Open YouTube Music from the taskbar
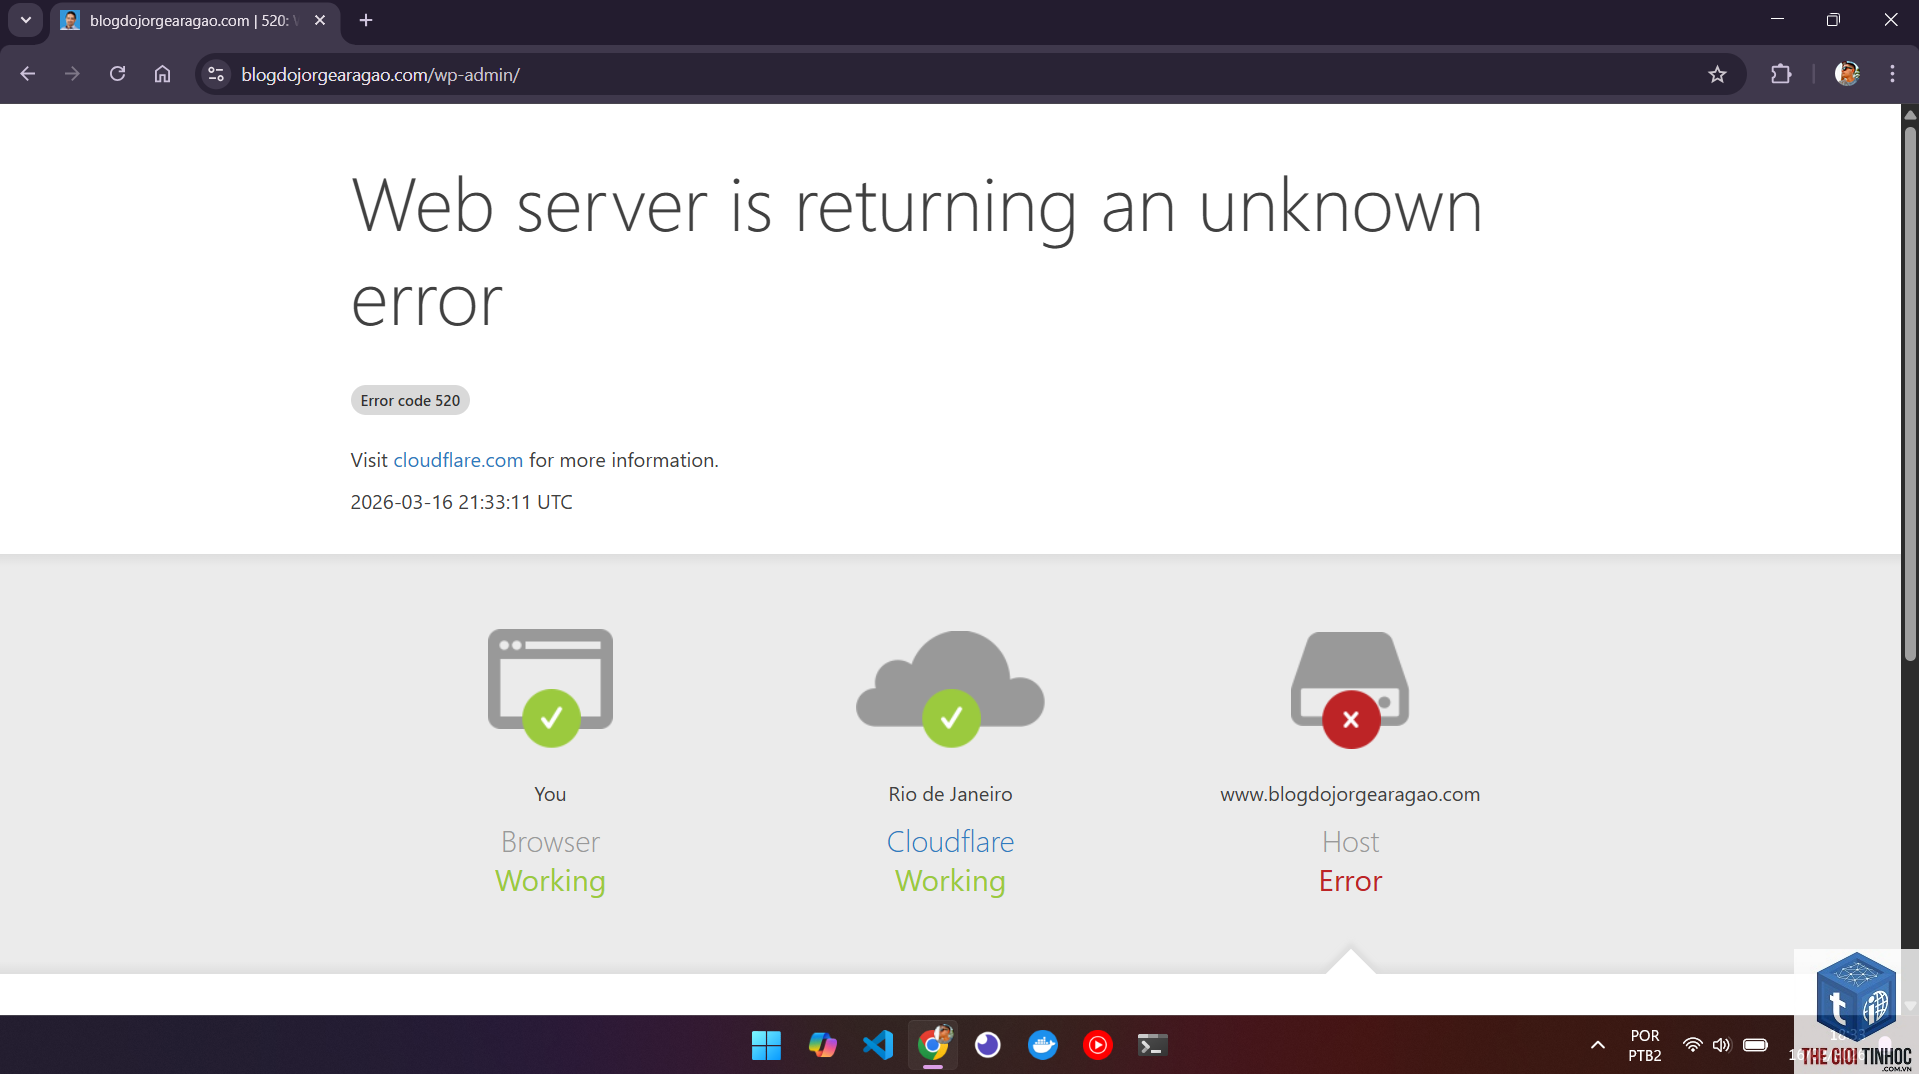The image size is (1919, 1074). [1098, 1045]
